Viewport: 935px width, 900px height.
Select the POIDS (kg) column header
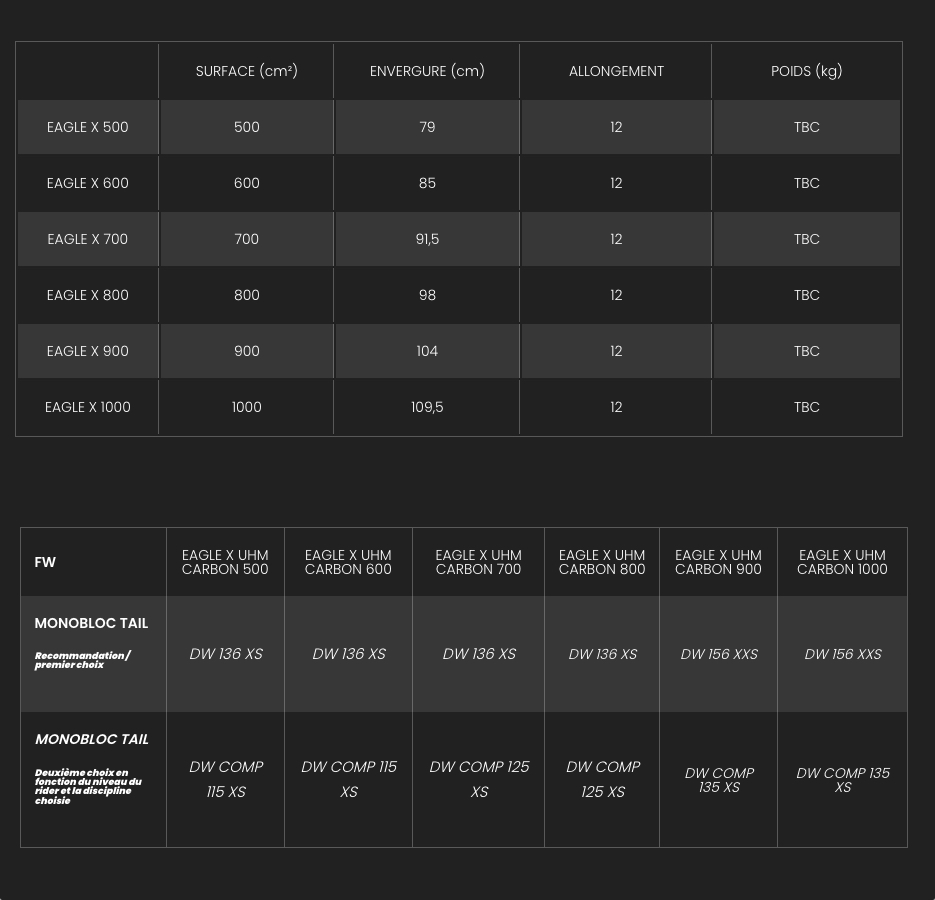pyautogui.click(x=806, y=71)
